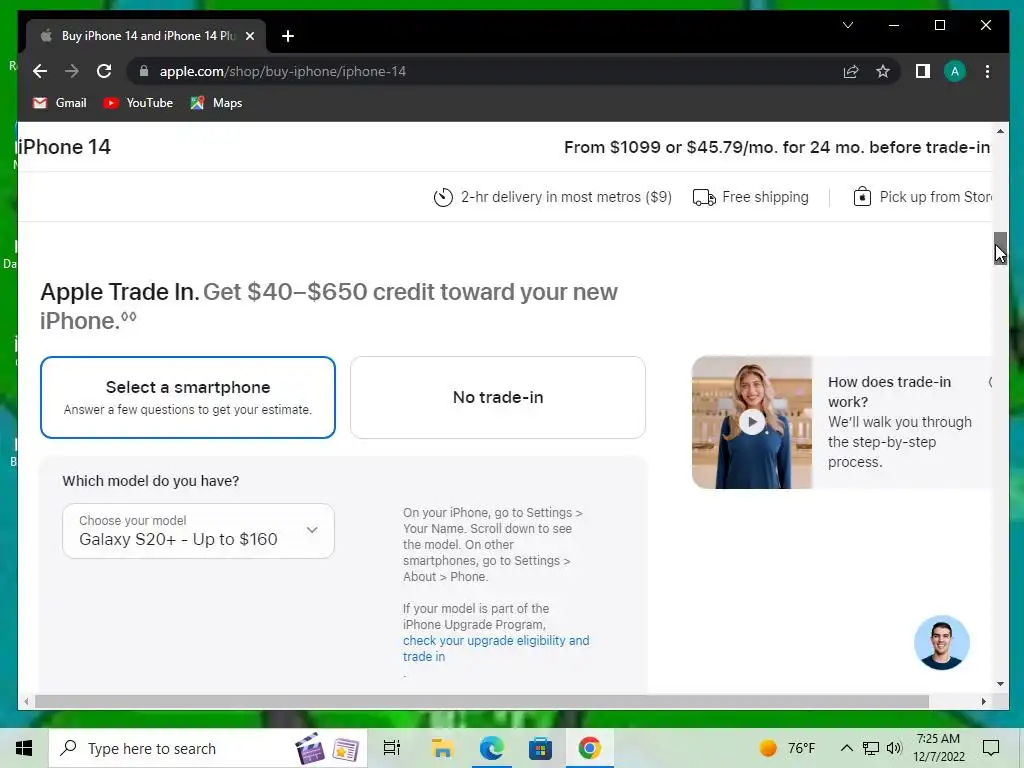The image size is (1024, 768).
Task: Go back with the browser back arrow
Action: (x=40, y=71)
